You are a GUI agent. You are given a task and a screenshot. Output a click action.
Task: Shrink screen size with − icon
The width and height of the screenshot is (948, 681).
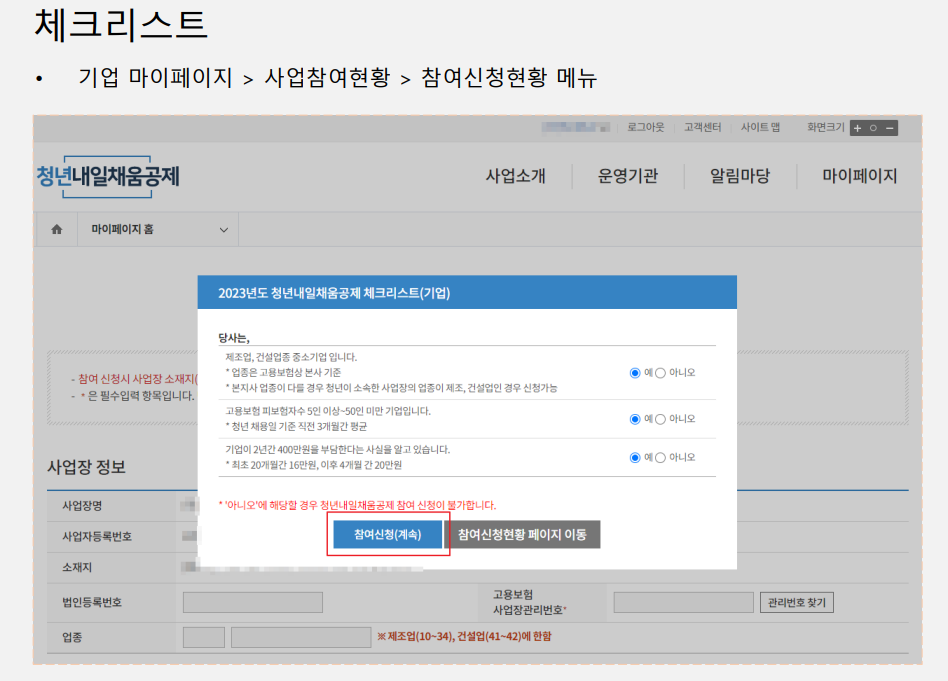coord(888,128)
